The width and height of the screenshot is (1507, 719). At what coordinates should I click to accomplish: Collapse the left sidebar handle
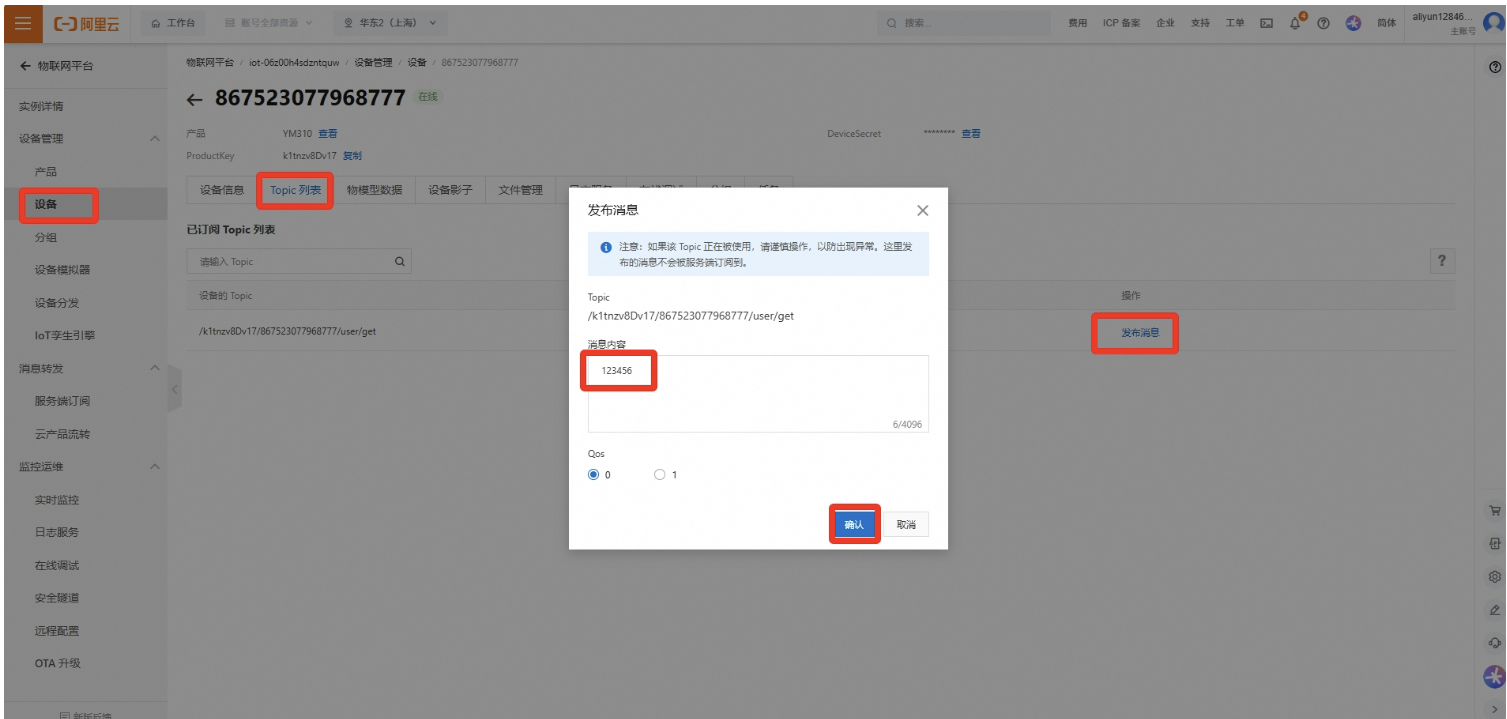coord(175,389)
